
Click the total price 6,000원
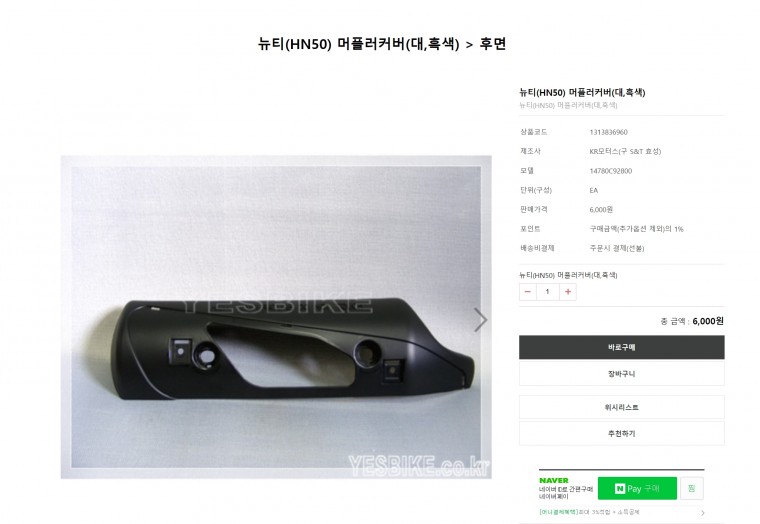[708, 321]
